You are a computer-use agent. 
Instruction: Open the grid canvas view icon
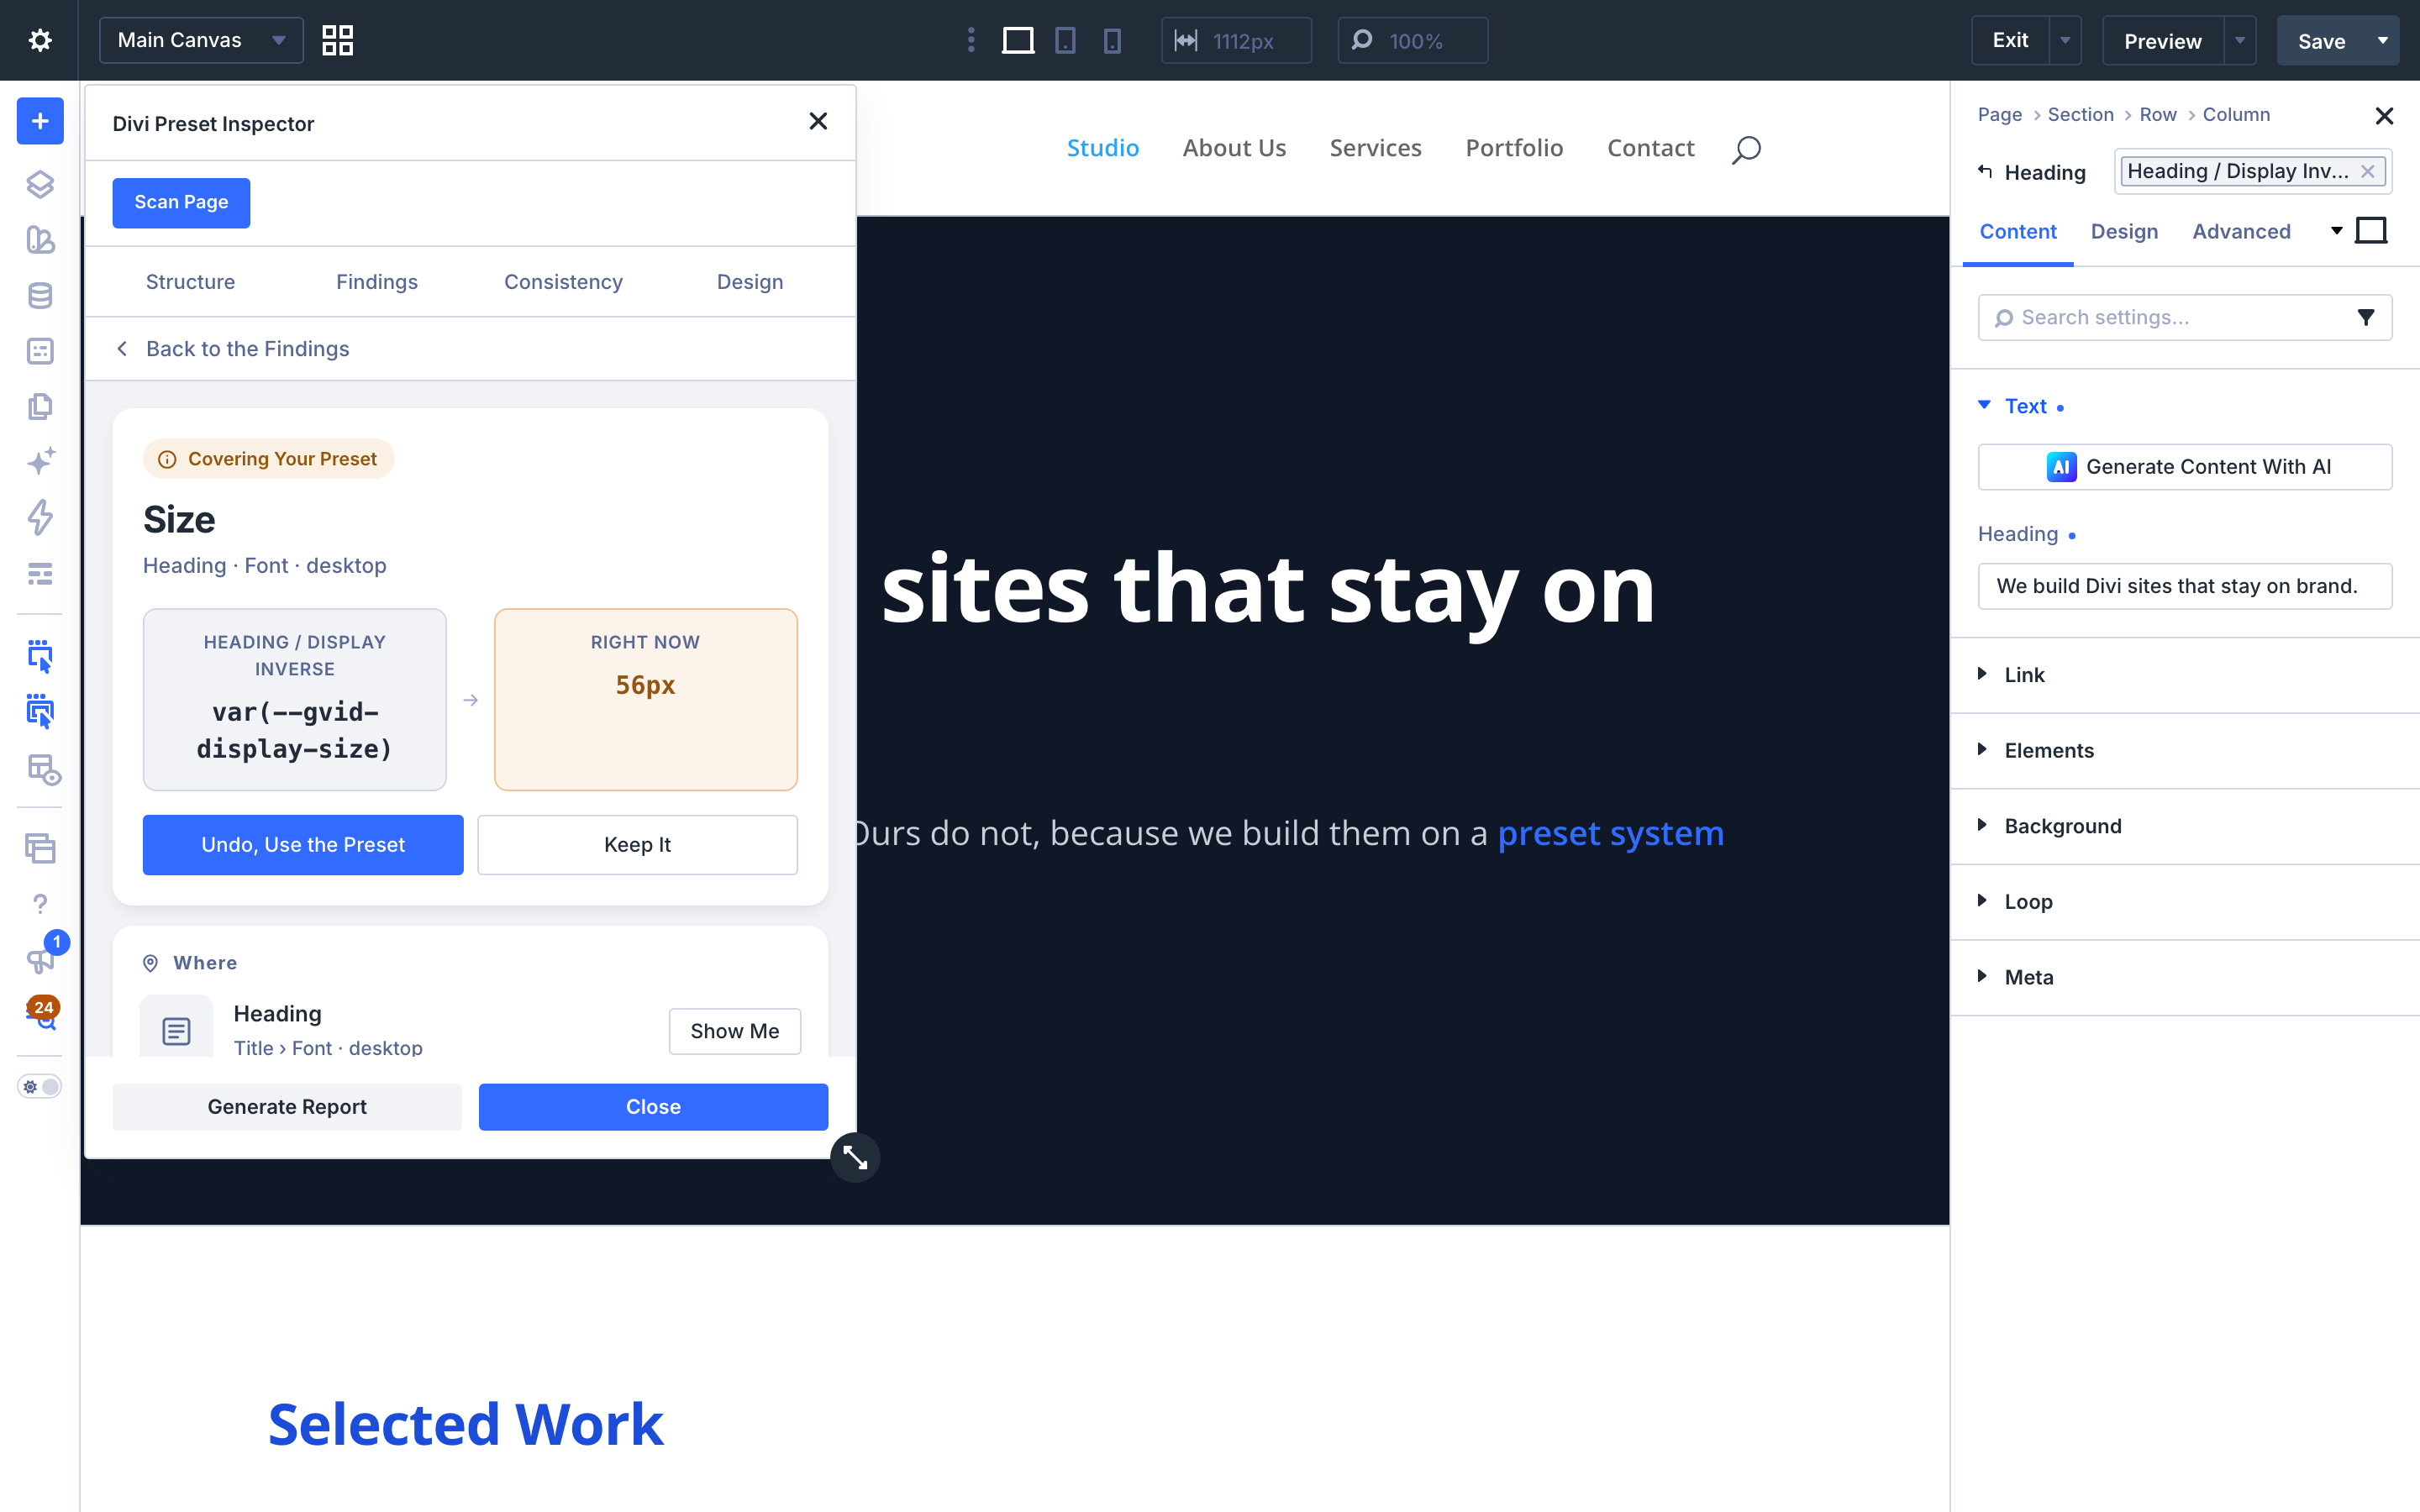point(338,40)
